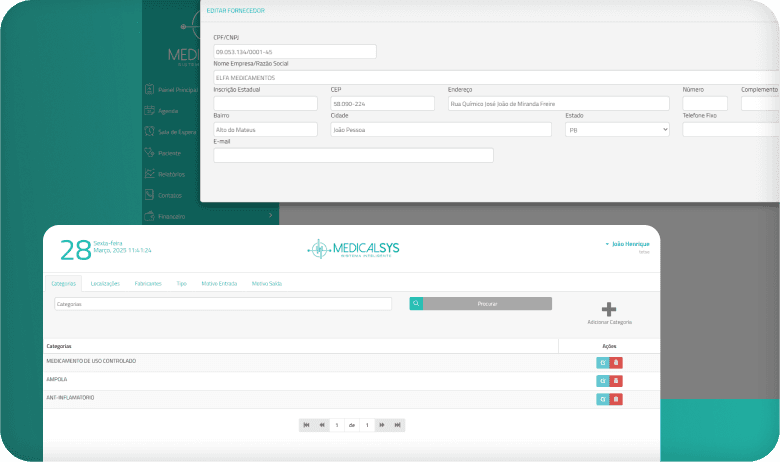The height and width of the screenshot is (462, 780).
Task: Delete the AMPOLA category
Action: (x=616, y=381)
